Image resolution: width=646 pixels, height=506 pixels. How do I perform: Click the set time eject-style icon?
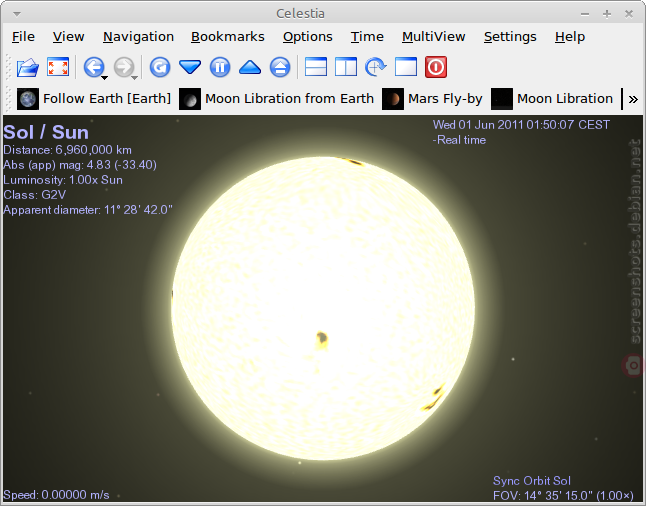point(280,67)
